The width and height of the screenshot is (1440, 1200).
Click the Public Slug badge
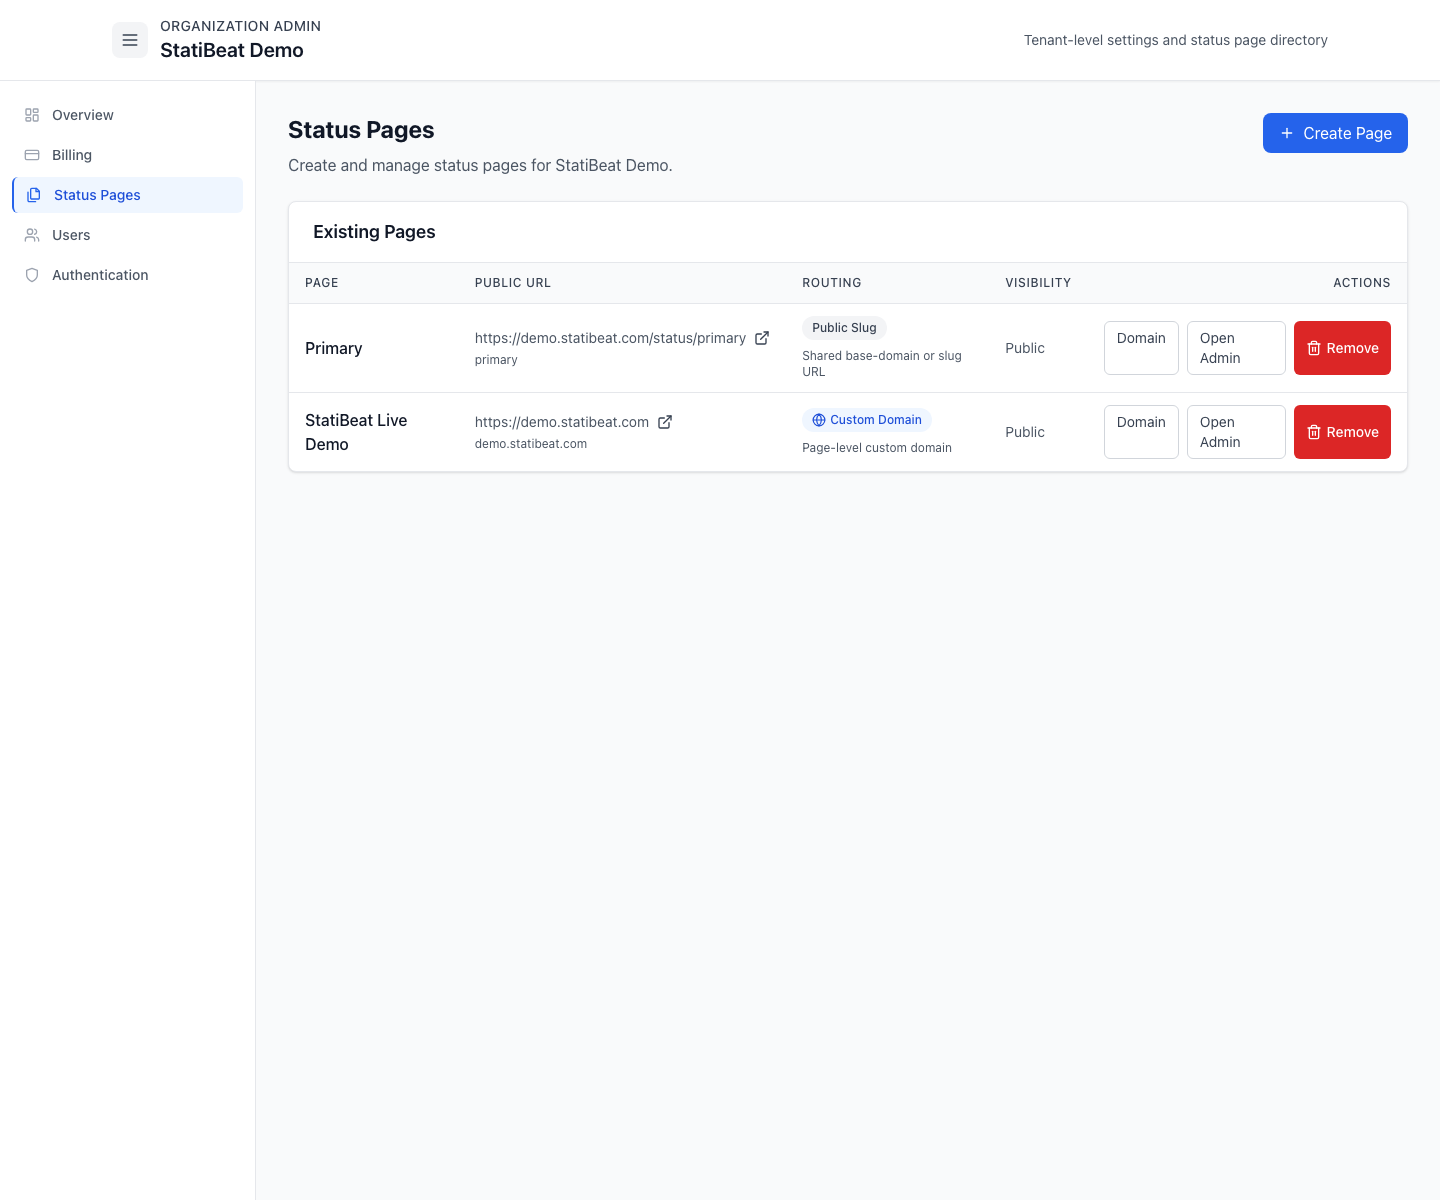[x=844, y=328]
